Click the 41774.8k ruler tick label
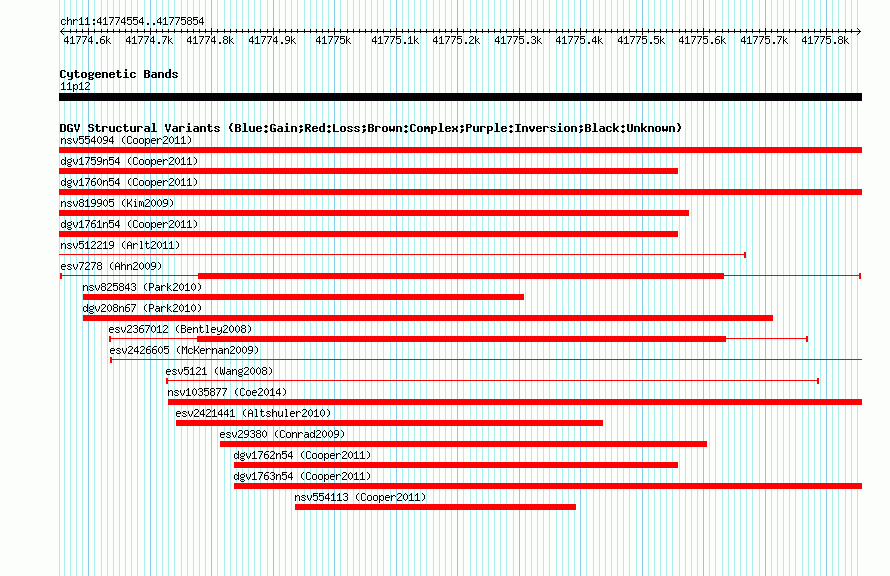Screen dimensions: 890x576 [x=211, y=40]
